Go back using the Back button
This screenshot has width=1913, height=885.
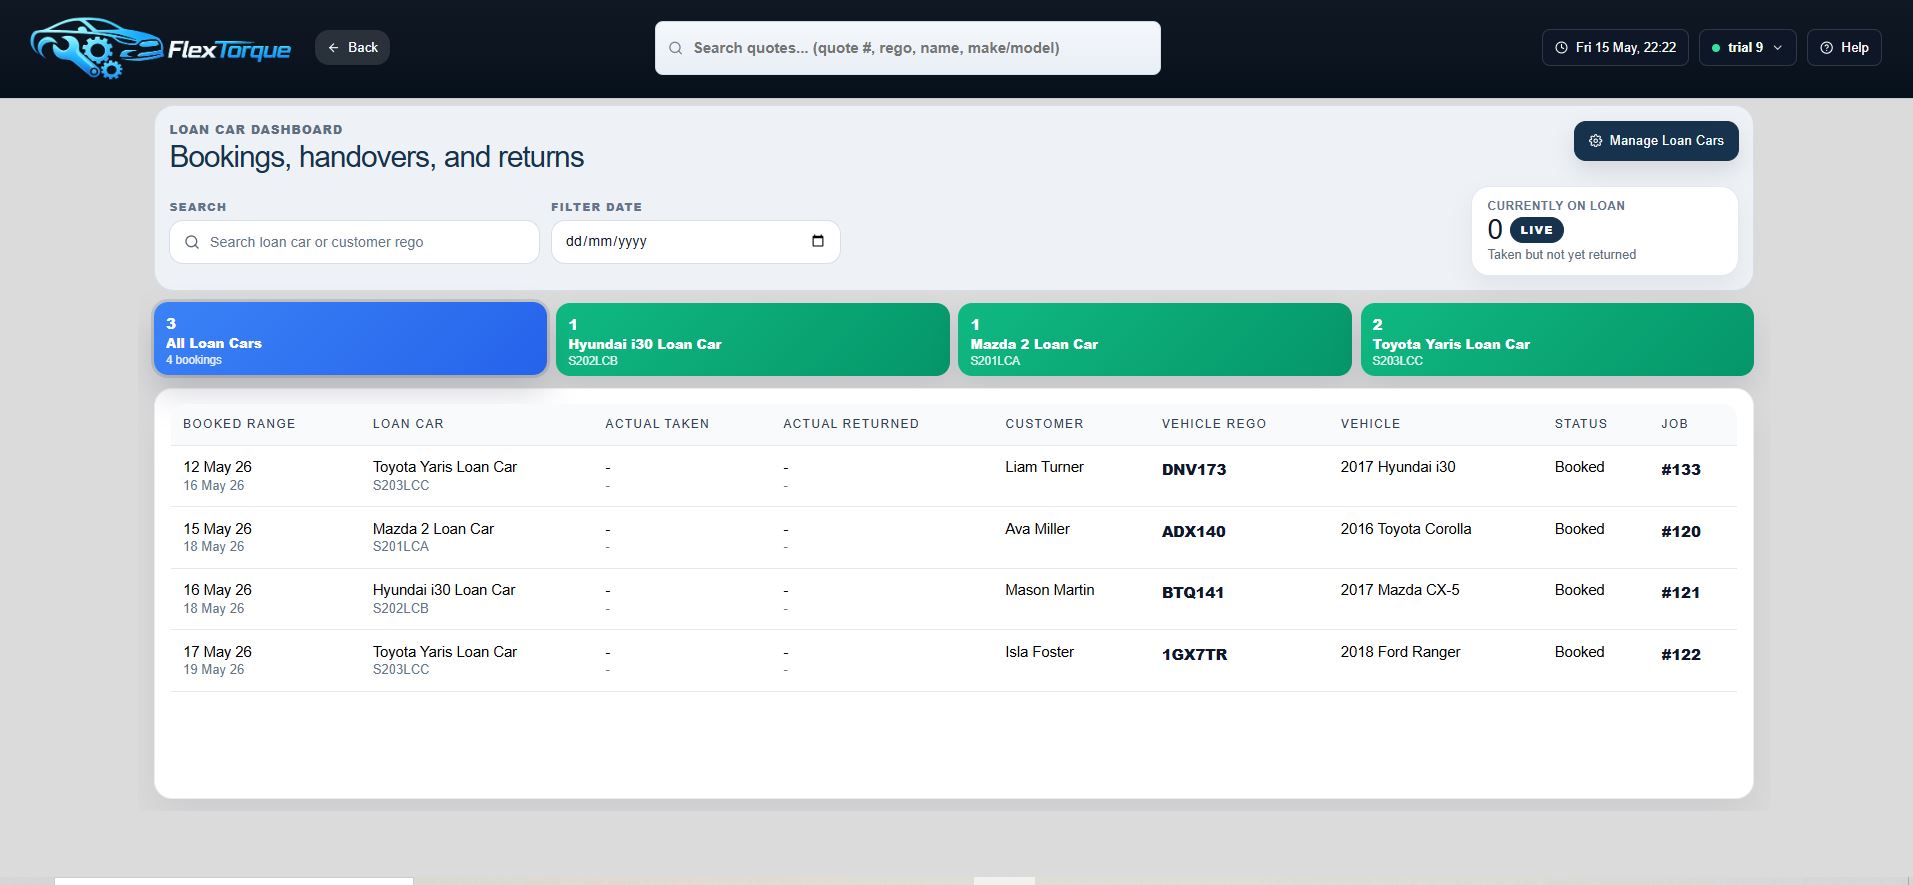tap(352, 47)
